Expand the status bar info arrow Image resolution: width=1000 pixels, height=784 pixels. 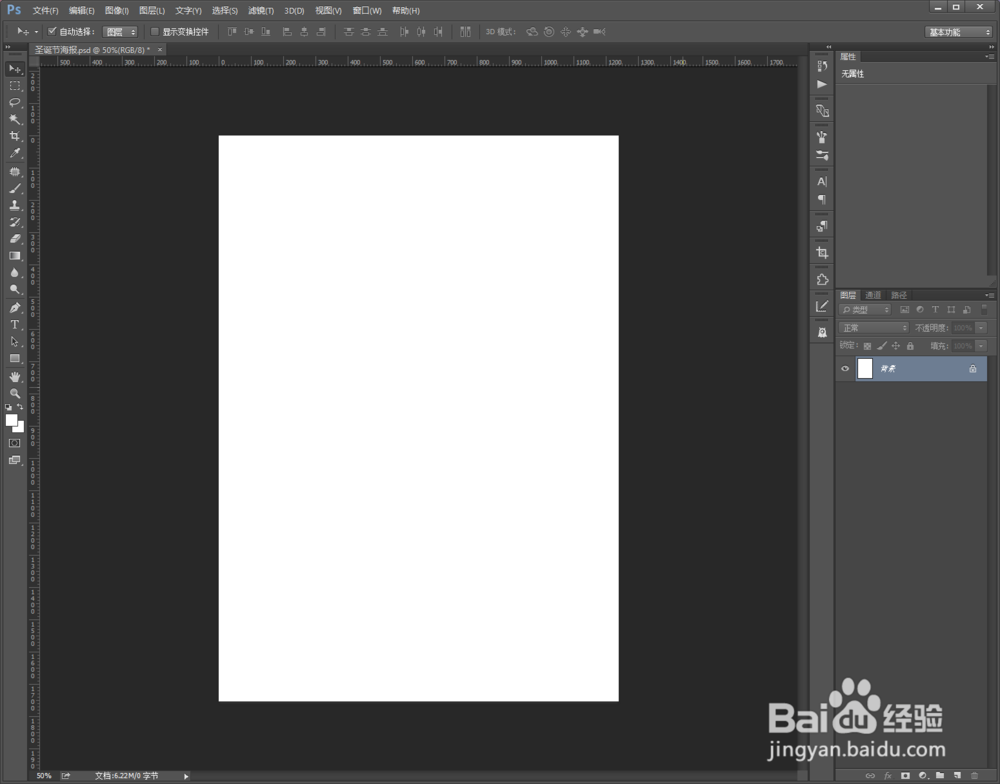186,776
